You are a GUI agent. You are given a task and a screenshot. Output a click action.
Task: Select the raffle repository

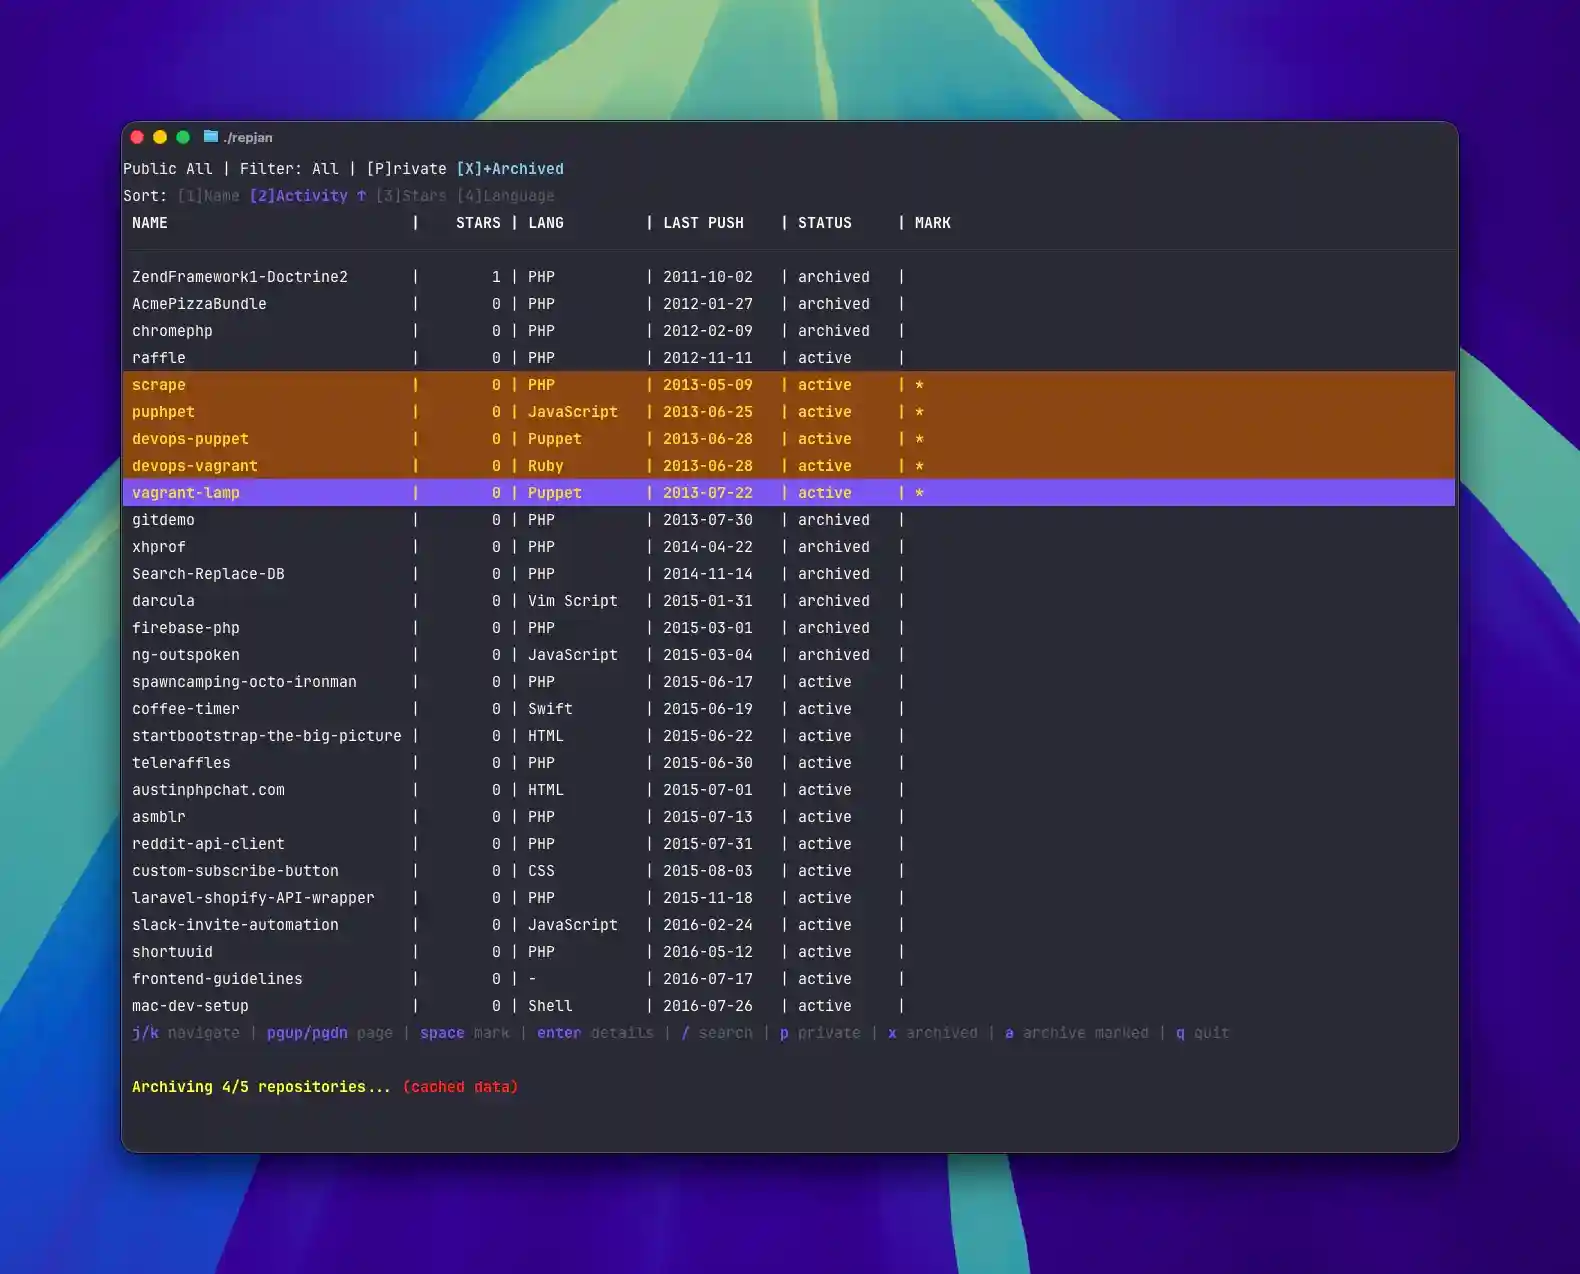click(159, 358)
